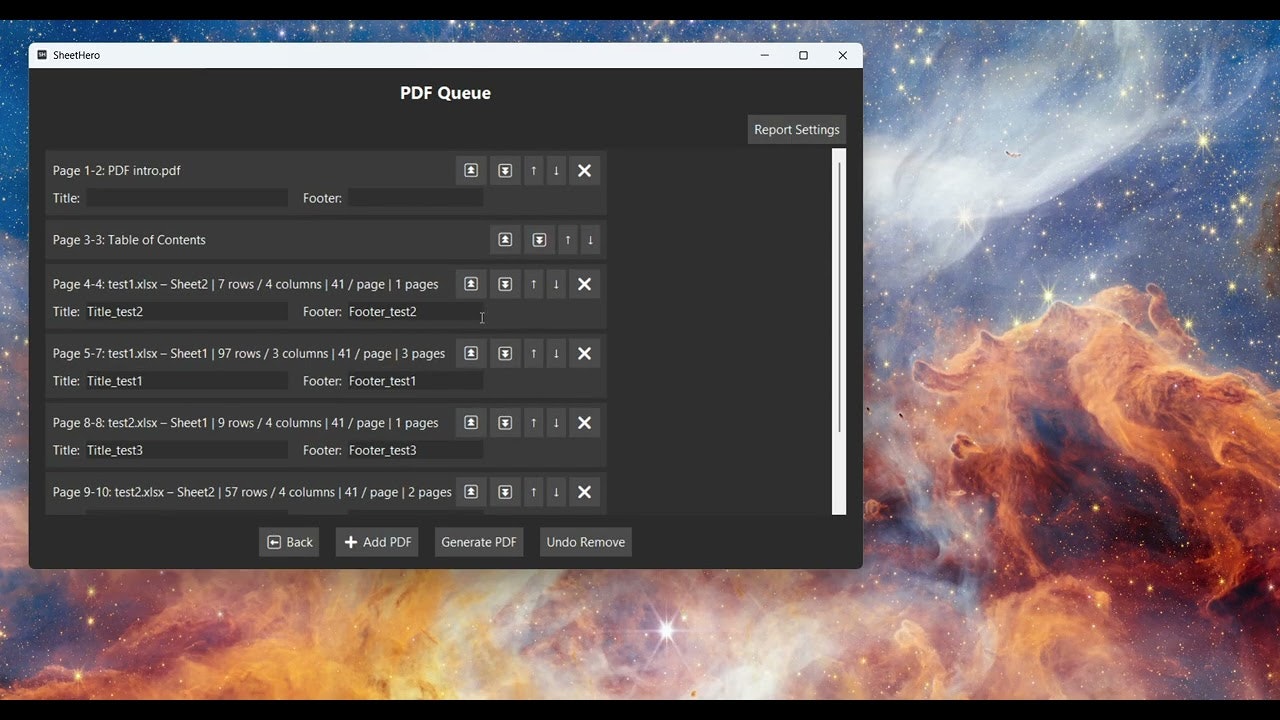Edit the Footer_test1 footer field
This screenshot has height=720, width=1280.
[415, 381]
